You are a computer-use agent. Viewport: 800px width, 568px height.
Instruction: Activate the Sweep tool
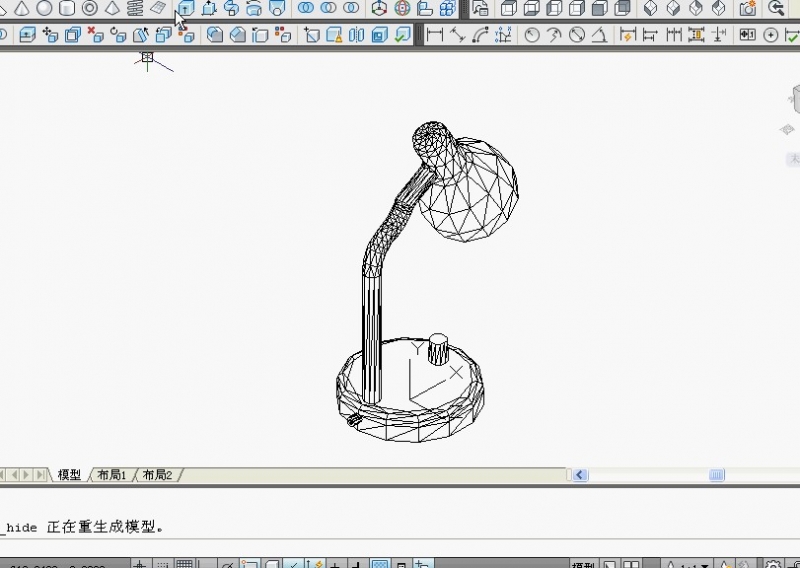232,8
